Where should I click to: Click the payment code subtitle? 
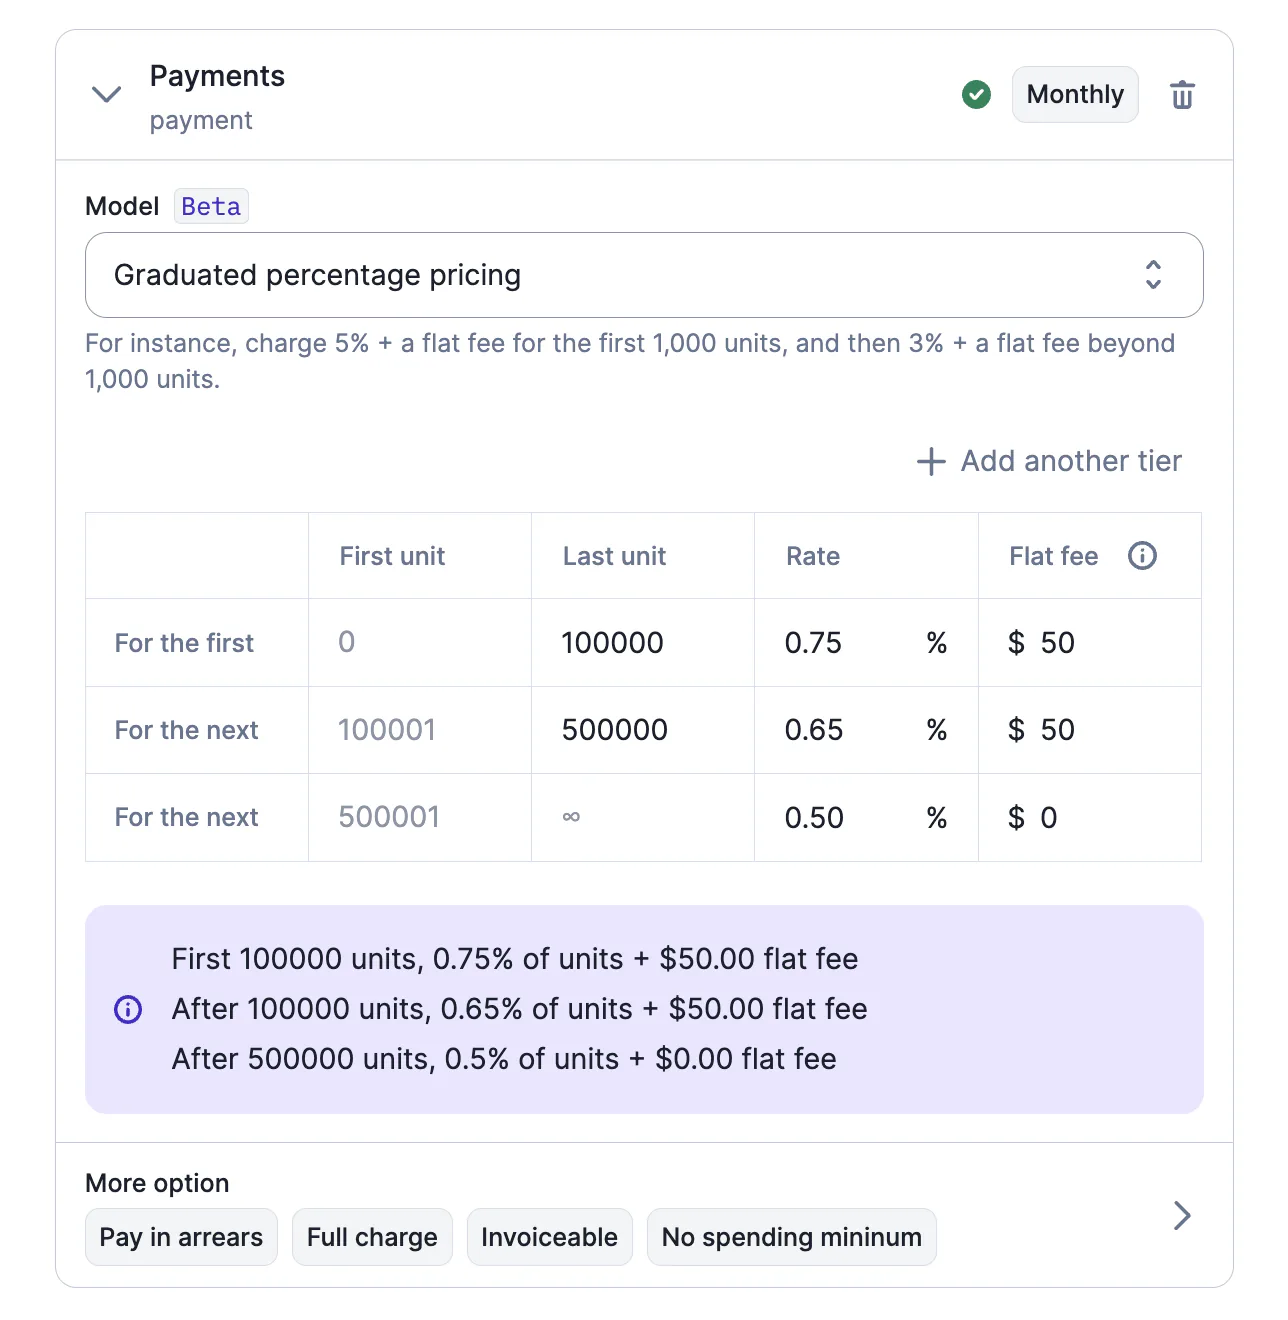(201, 121)
